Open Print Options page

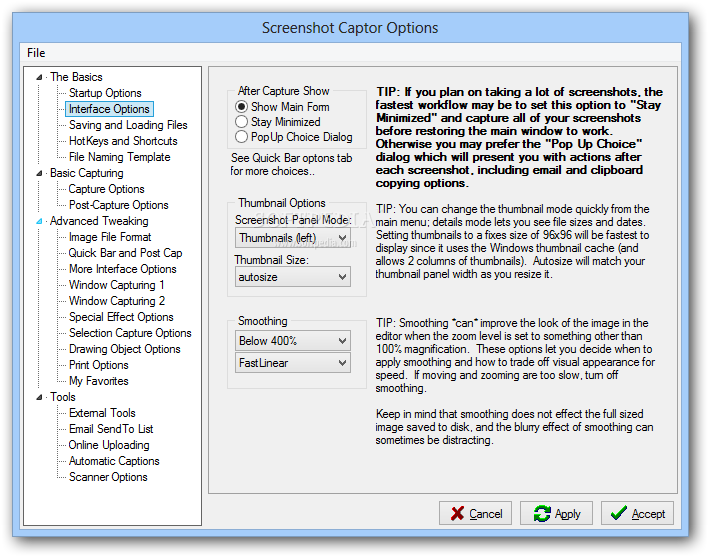tap(99, 365)
